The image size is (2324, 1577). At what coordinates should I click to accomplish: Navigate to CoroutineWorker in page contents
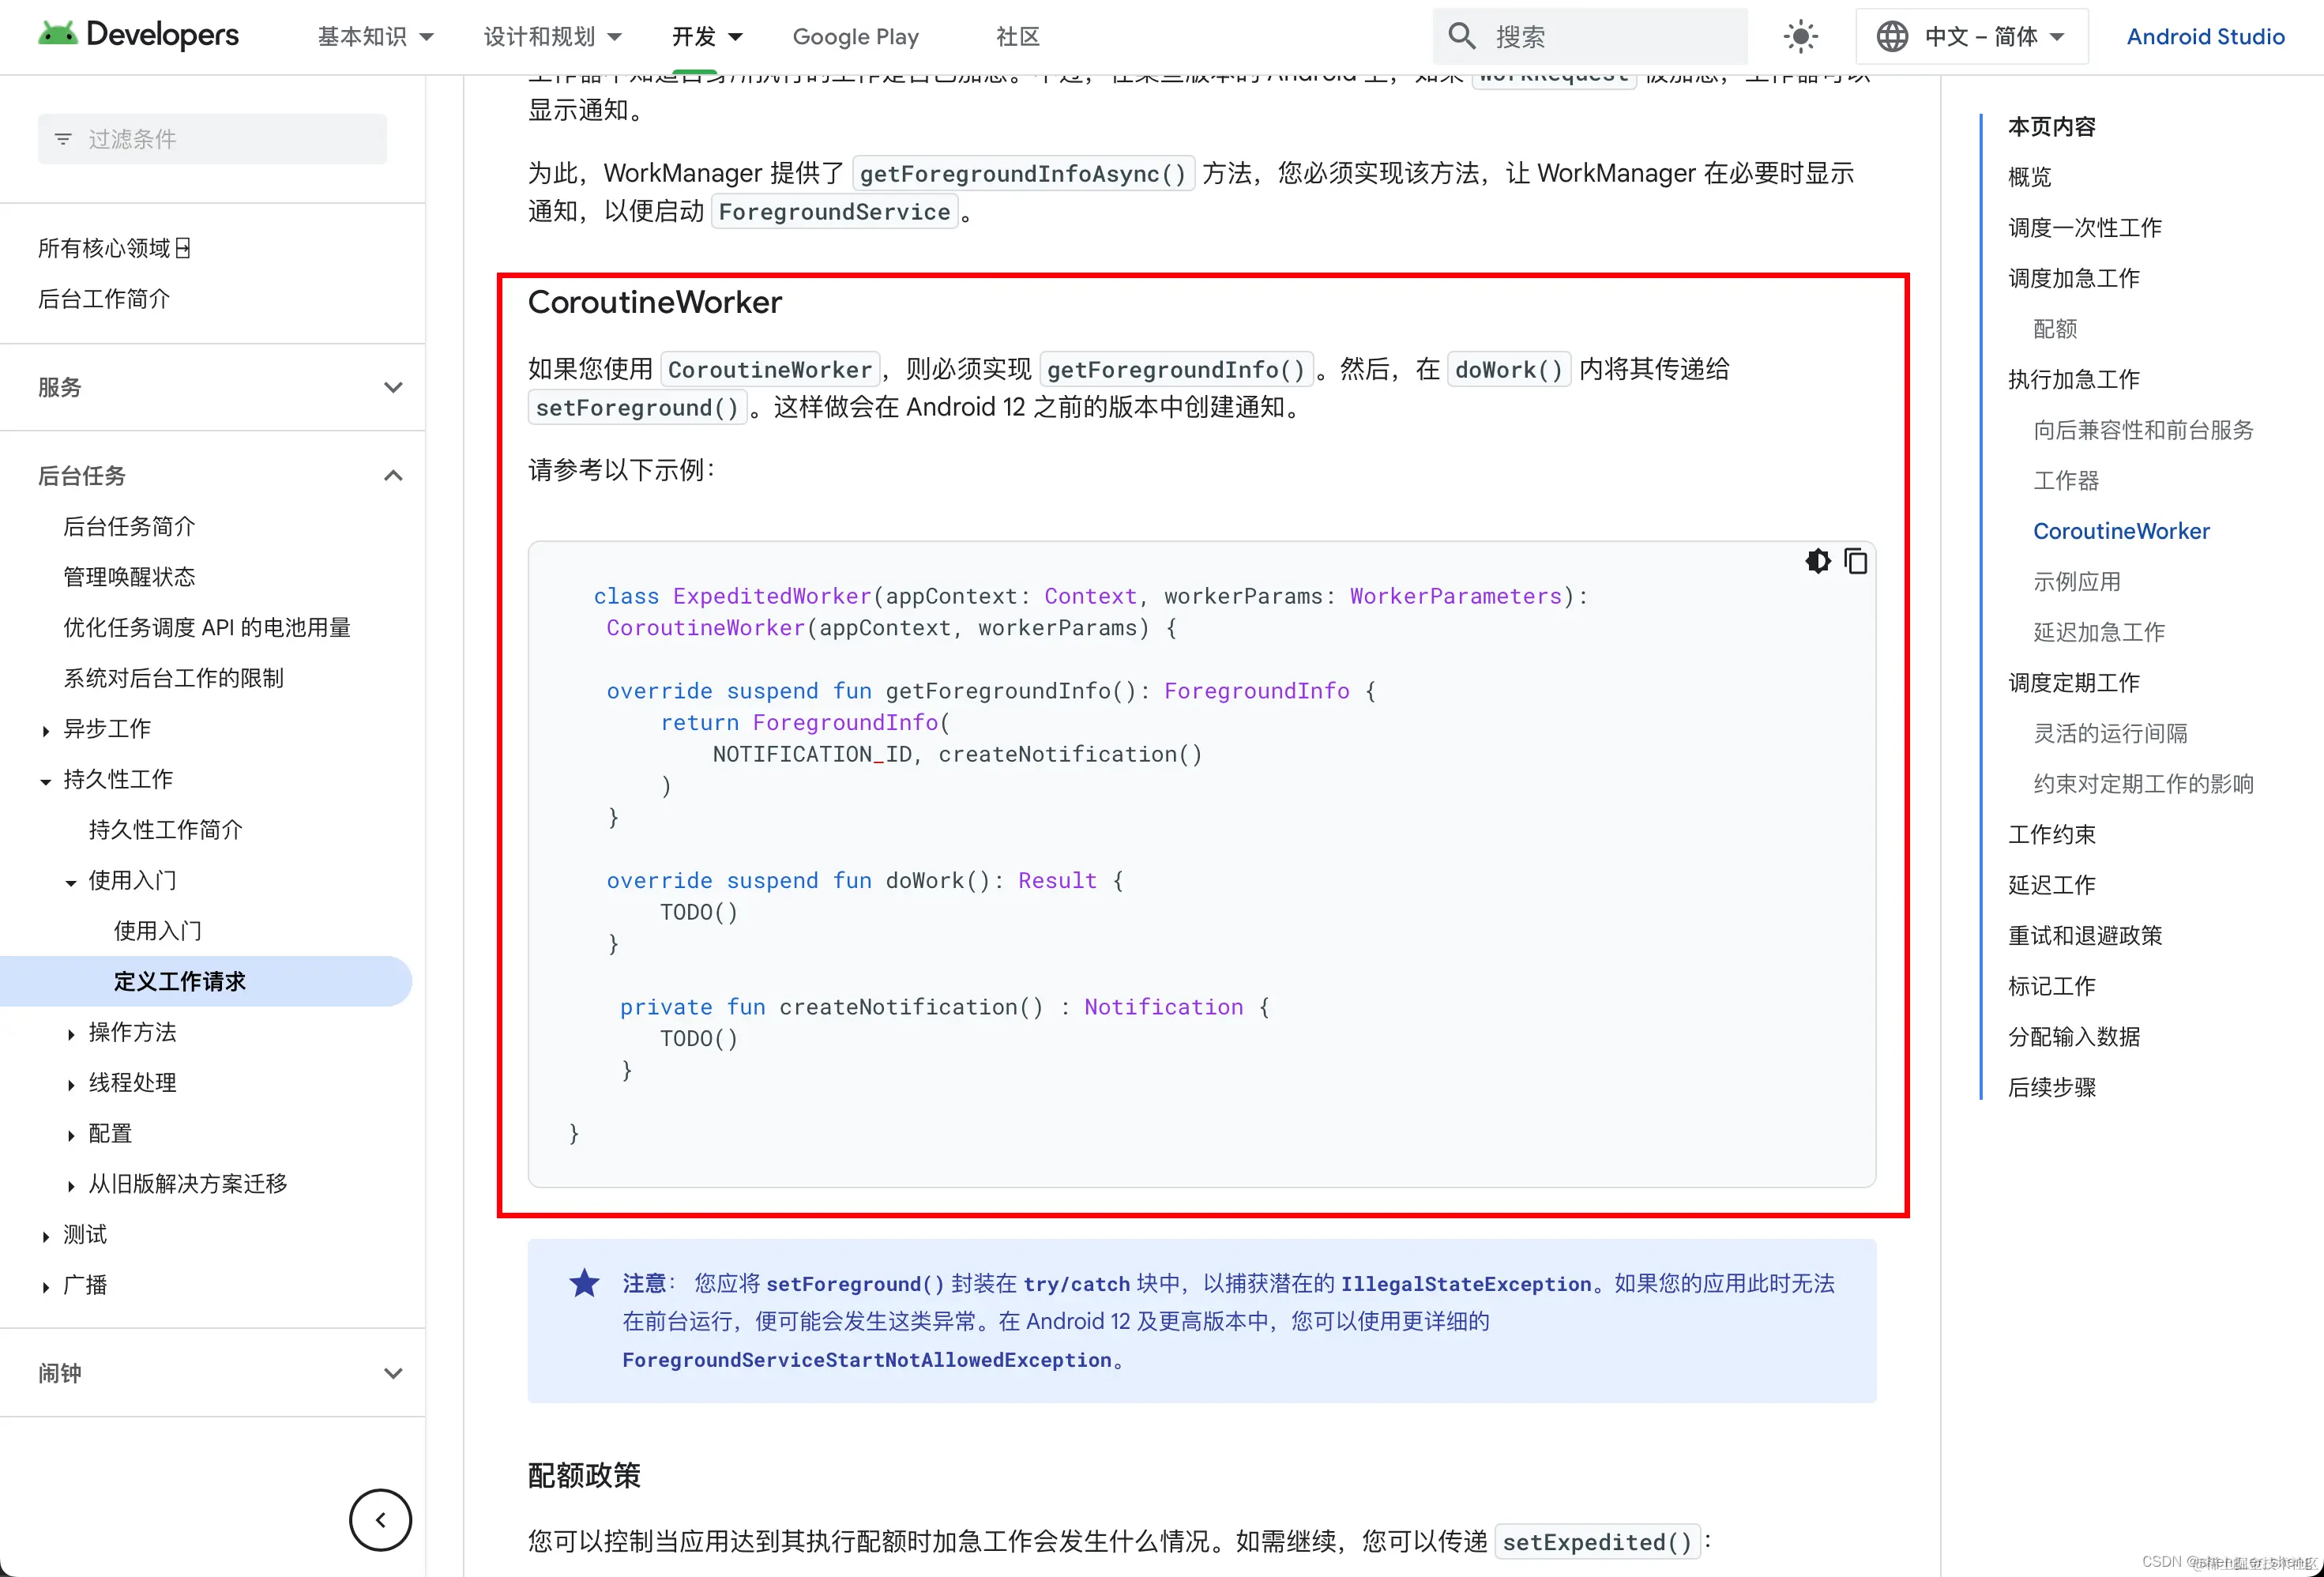(2121, 531)
